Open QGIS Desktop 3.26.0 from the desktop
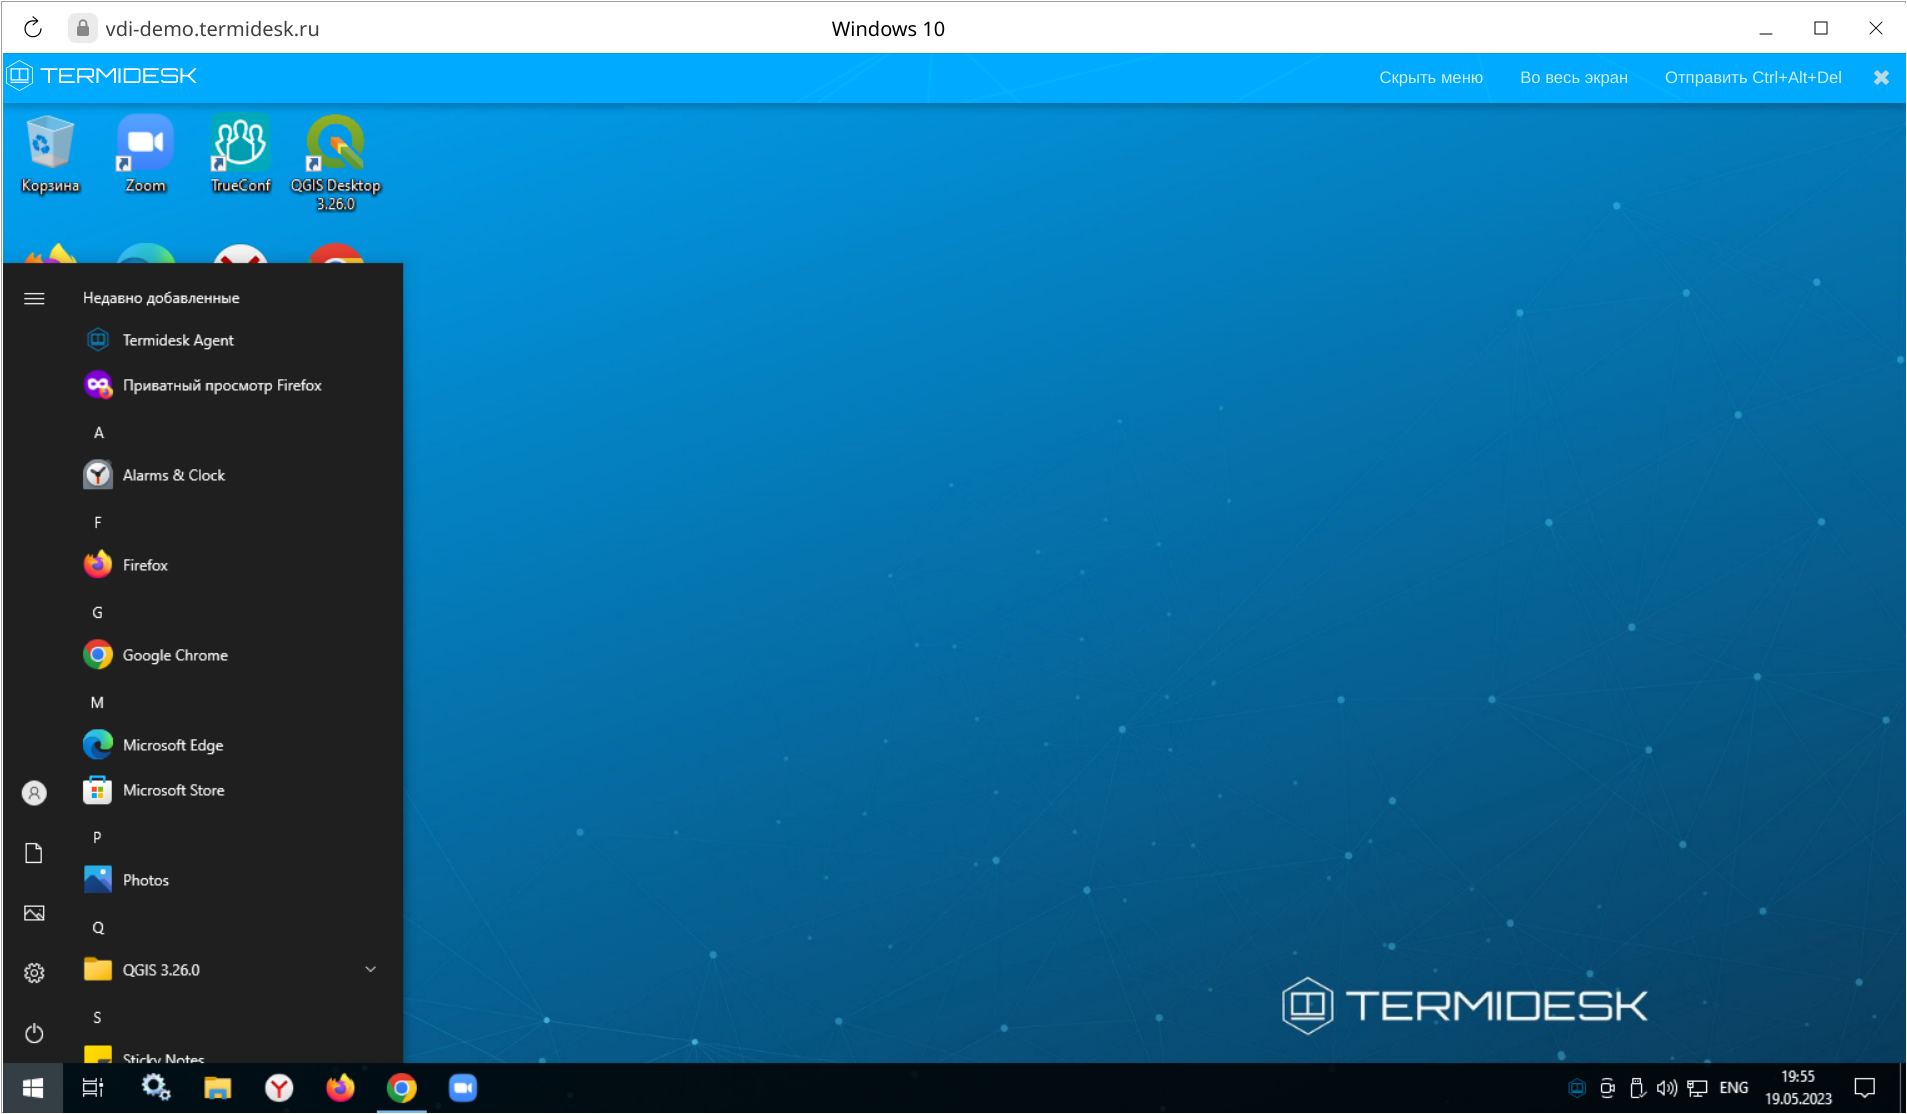Viewport: 1907px width, 1114px height. (x=335, y=145)
